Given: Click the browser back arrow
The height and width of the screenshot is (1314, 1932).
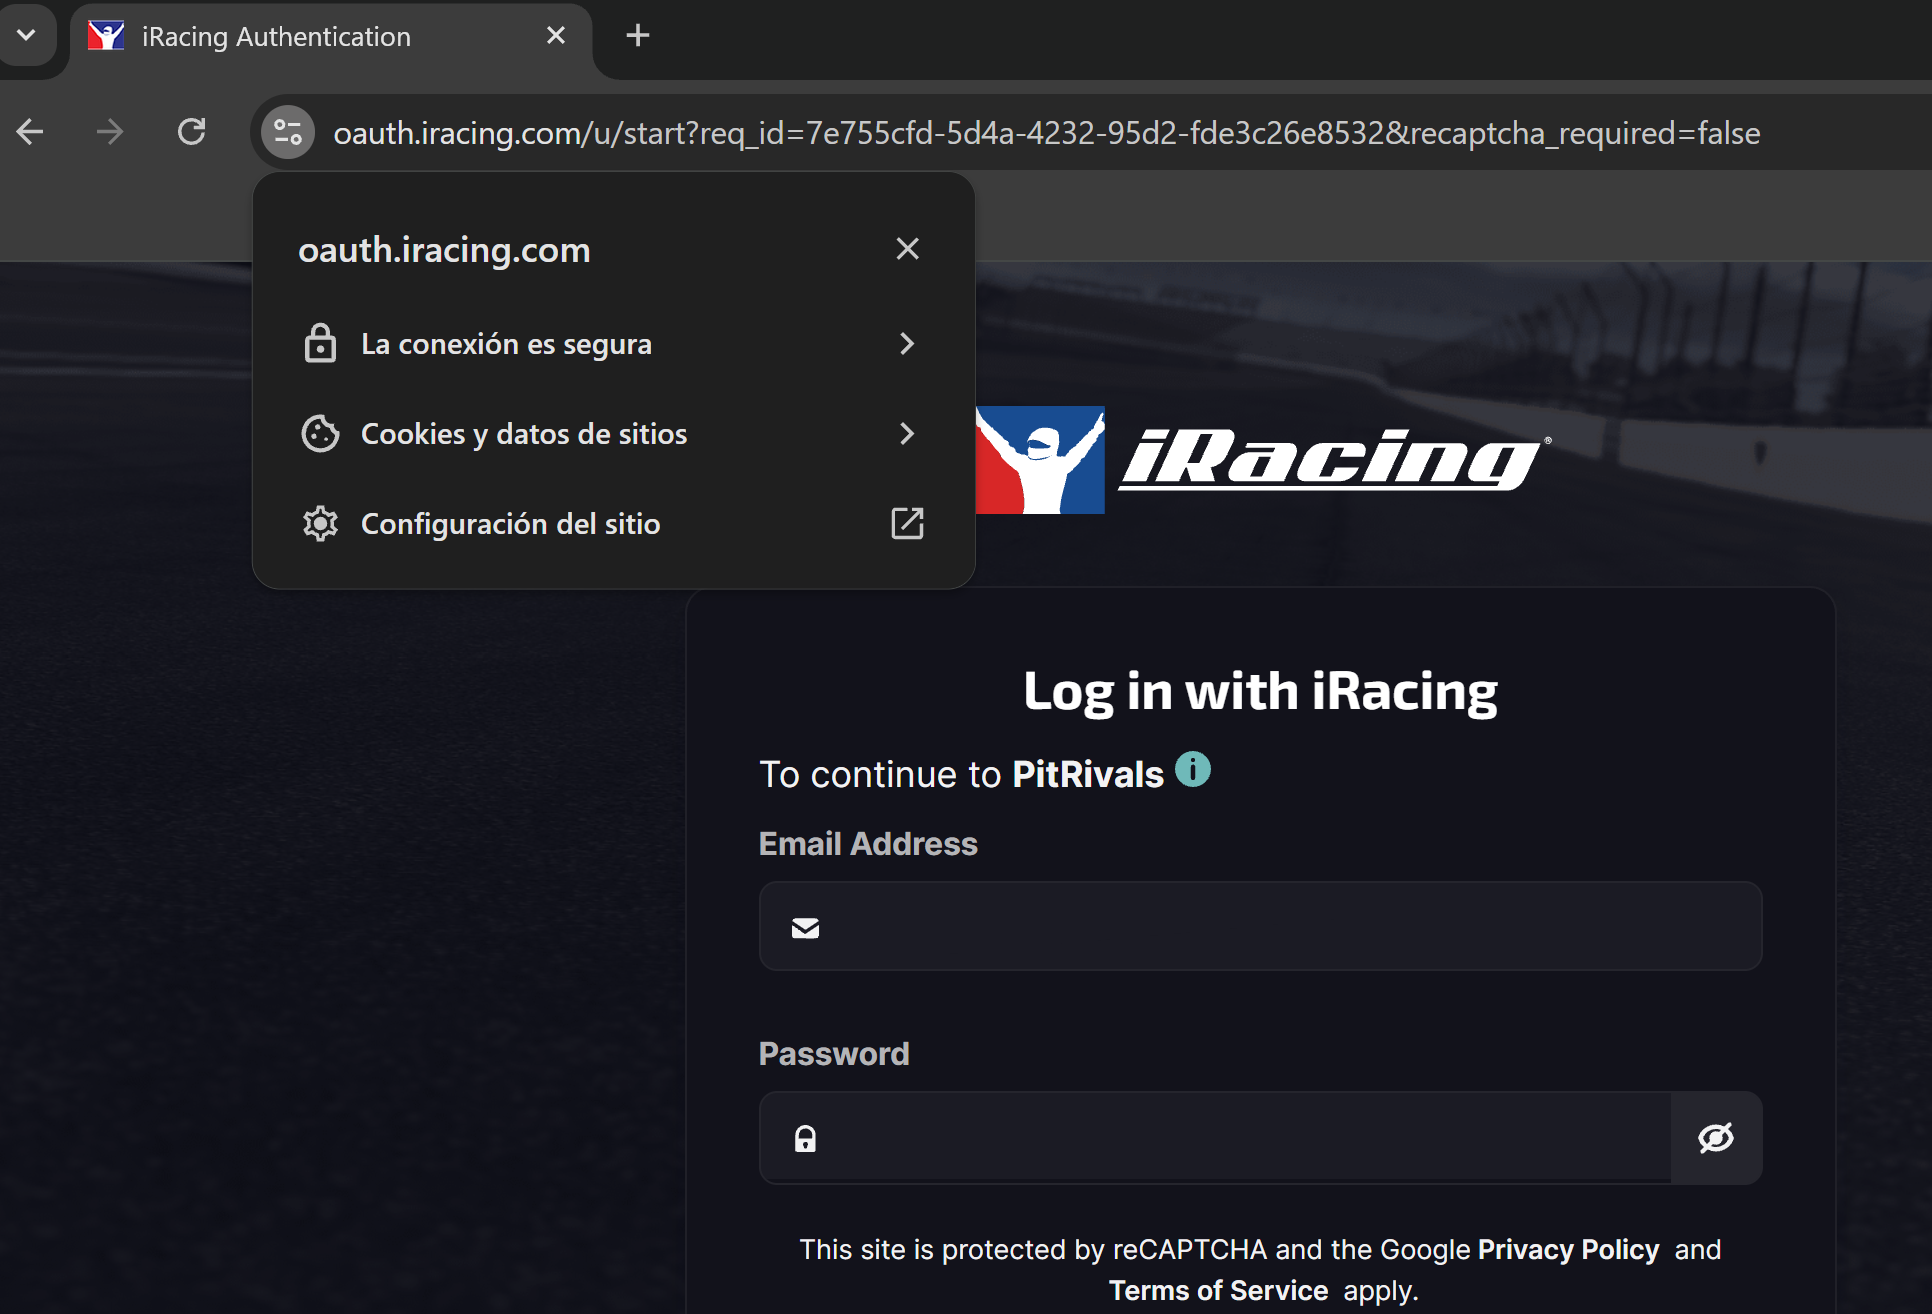Looking at the screenshot, I should point(30,132).
